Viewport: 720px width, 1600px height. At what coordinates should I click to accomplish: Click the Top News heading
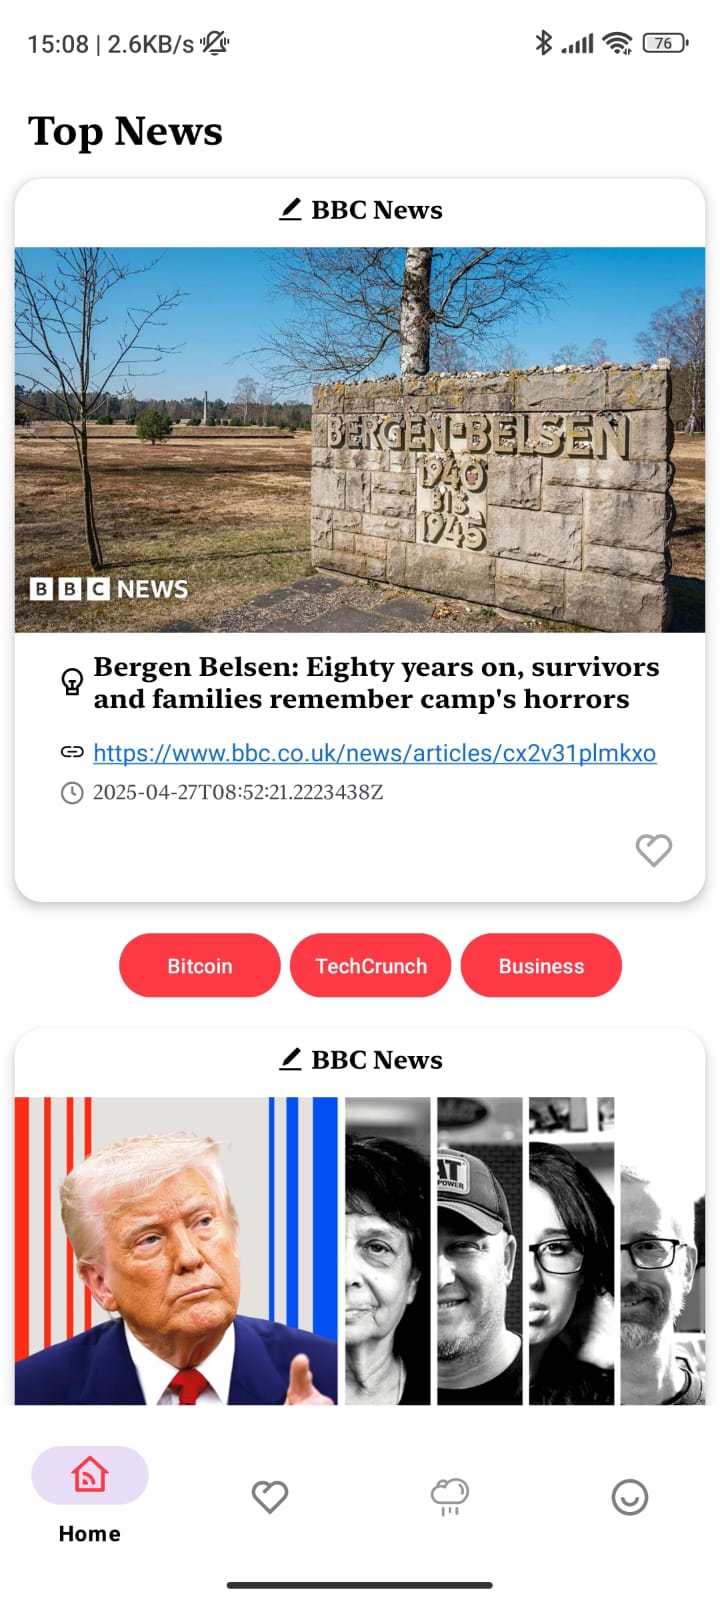point(125,131)
